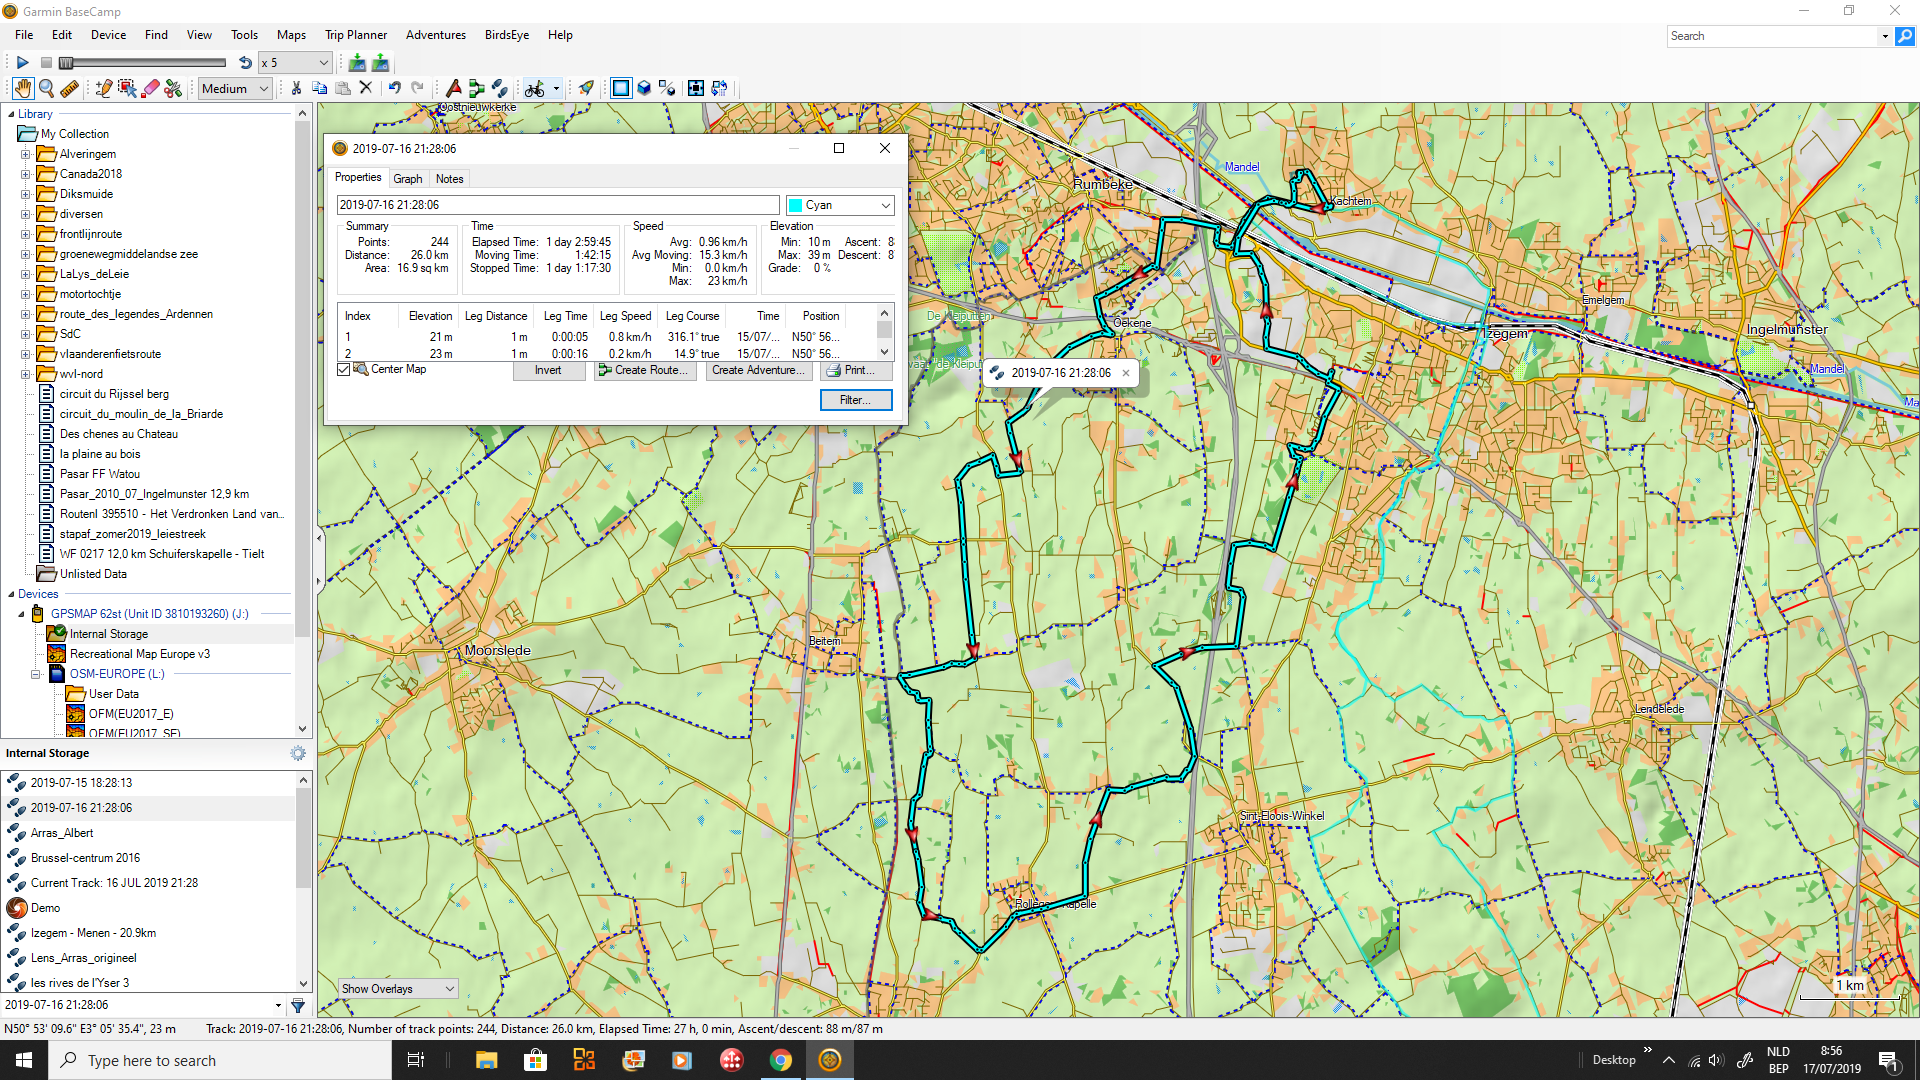Click the Print button
The height and width of the screenshot is (1080, 1920).
point(856,370)
